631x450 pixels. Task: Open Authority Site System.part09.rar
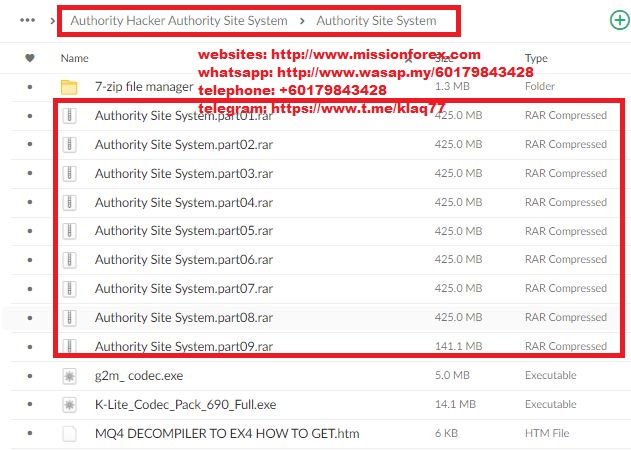[x=184, y=347]
